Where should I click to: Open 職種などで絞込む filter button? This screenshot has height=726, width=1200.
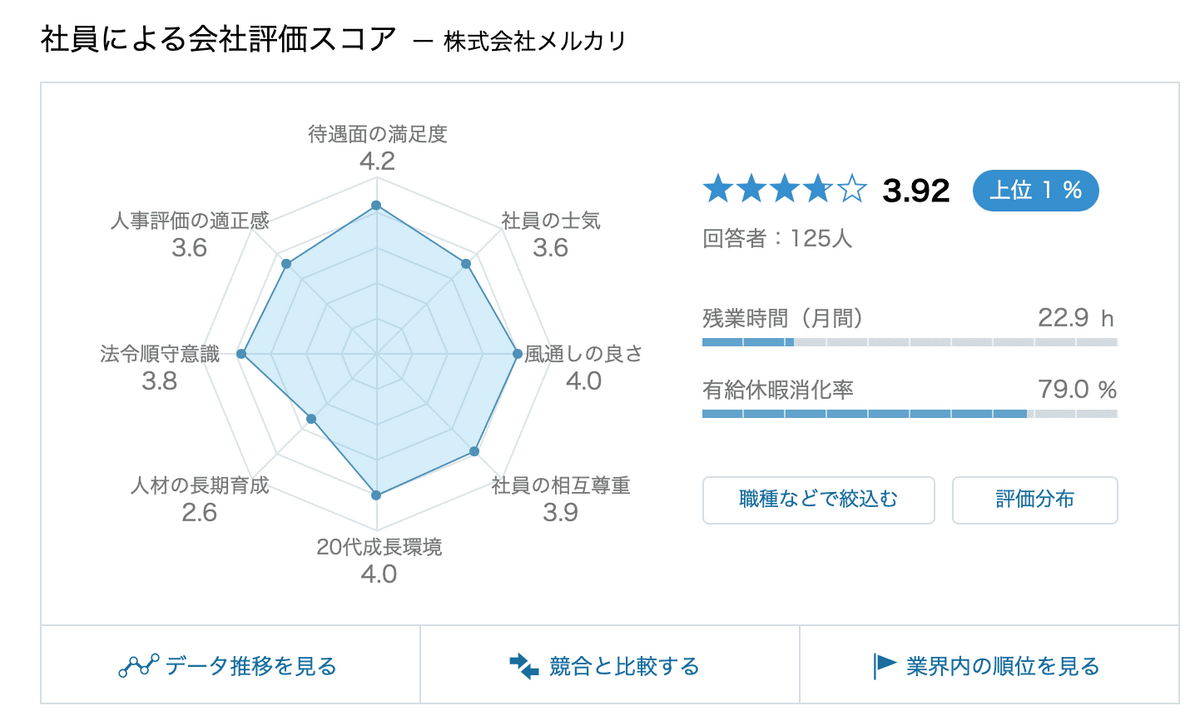pyautogui.click(x=818, y=500)
